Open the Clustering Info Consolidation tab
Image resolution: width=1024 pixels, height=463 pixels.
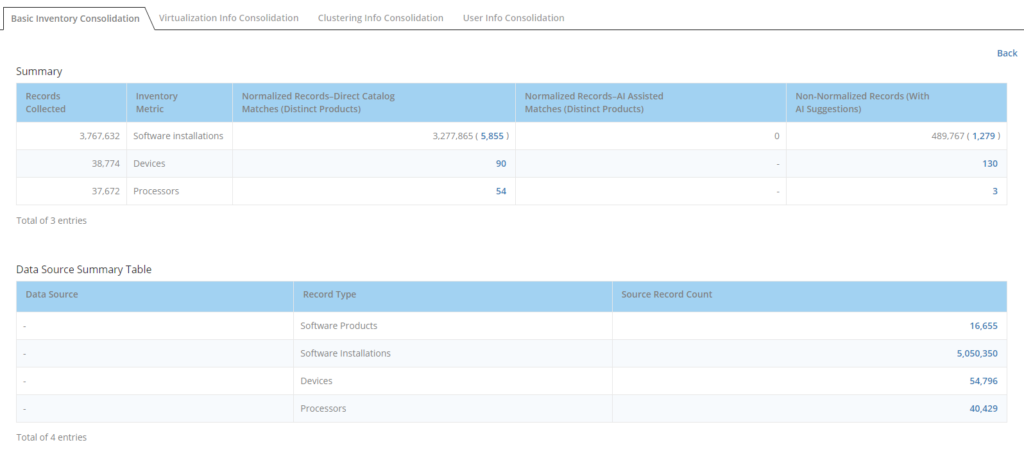tap(380, 18)
